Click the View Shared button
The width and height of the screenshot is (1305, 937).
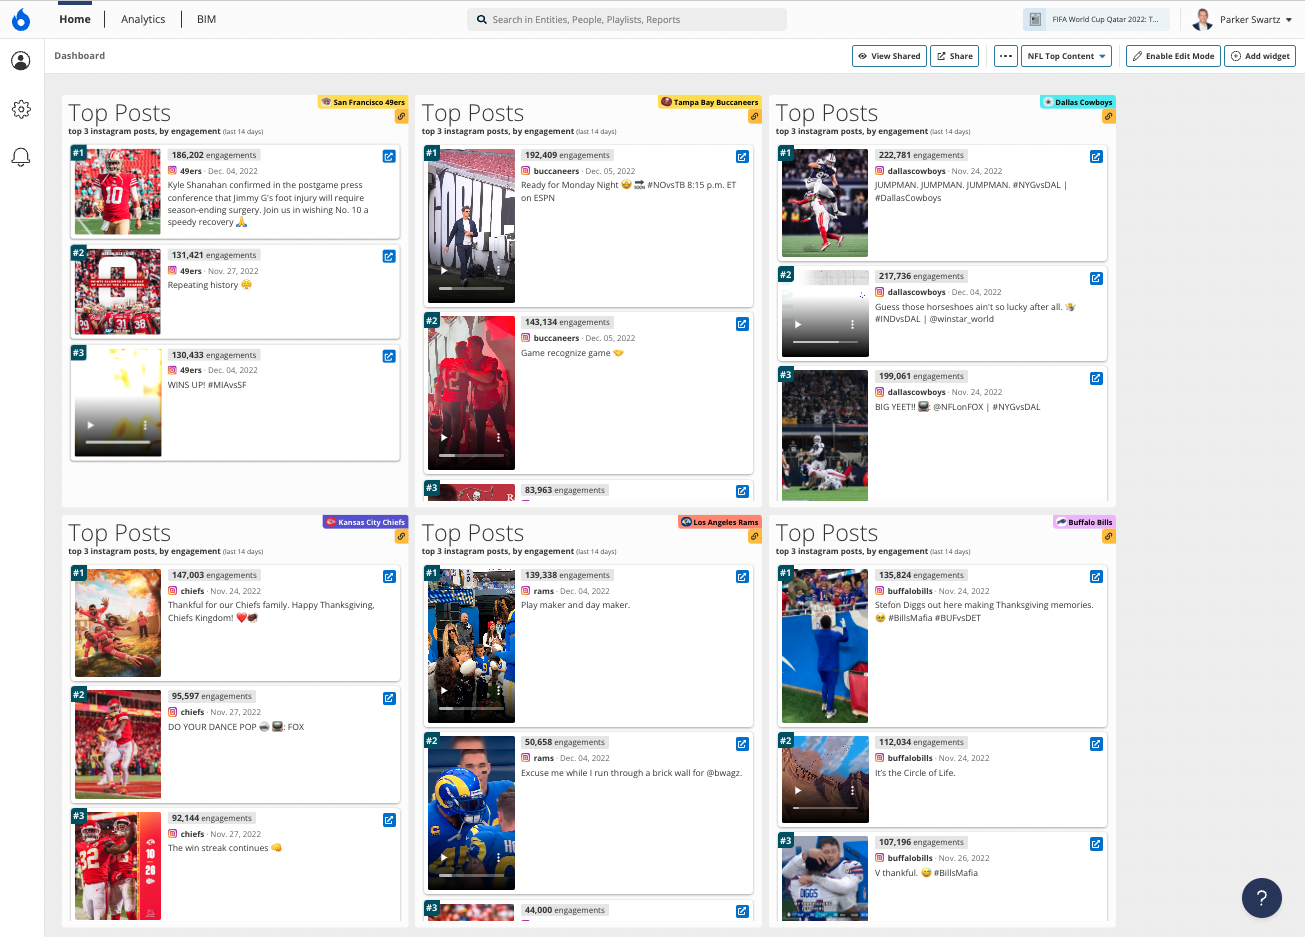[889, 56]
